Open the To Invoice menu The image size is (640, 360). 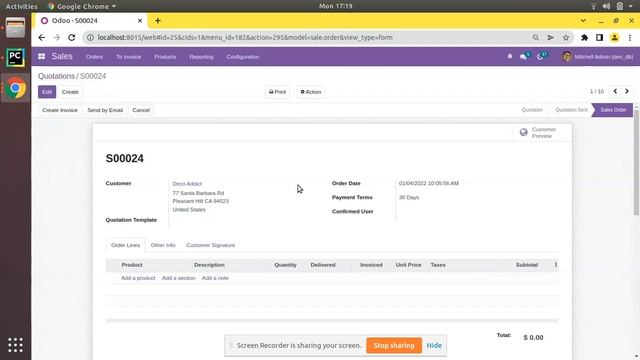click(129, 57)
